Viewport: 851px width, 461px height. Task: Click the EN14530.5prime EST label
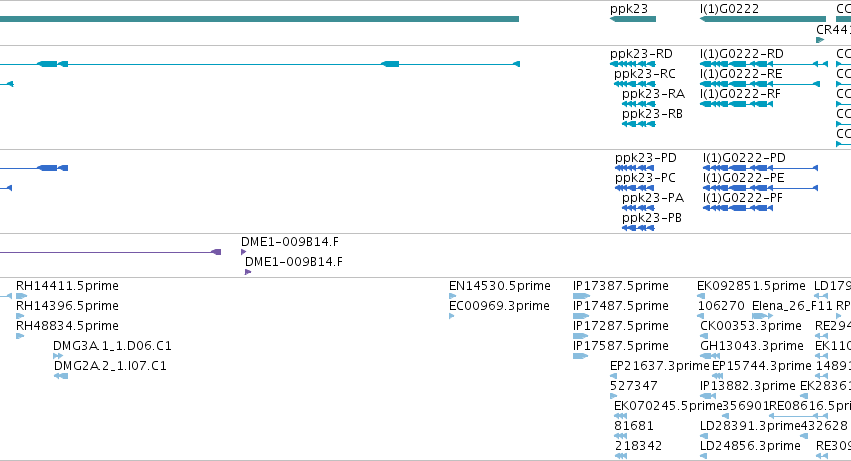pos(500,286)
